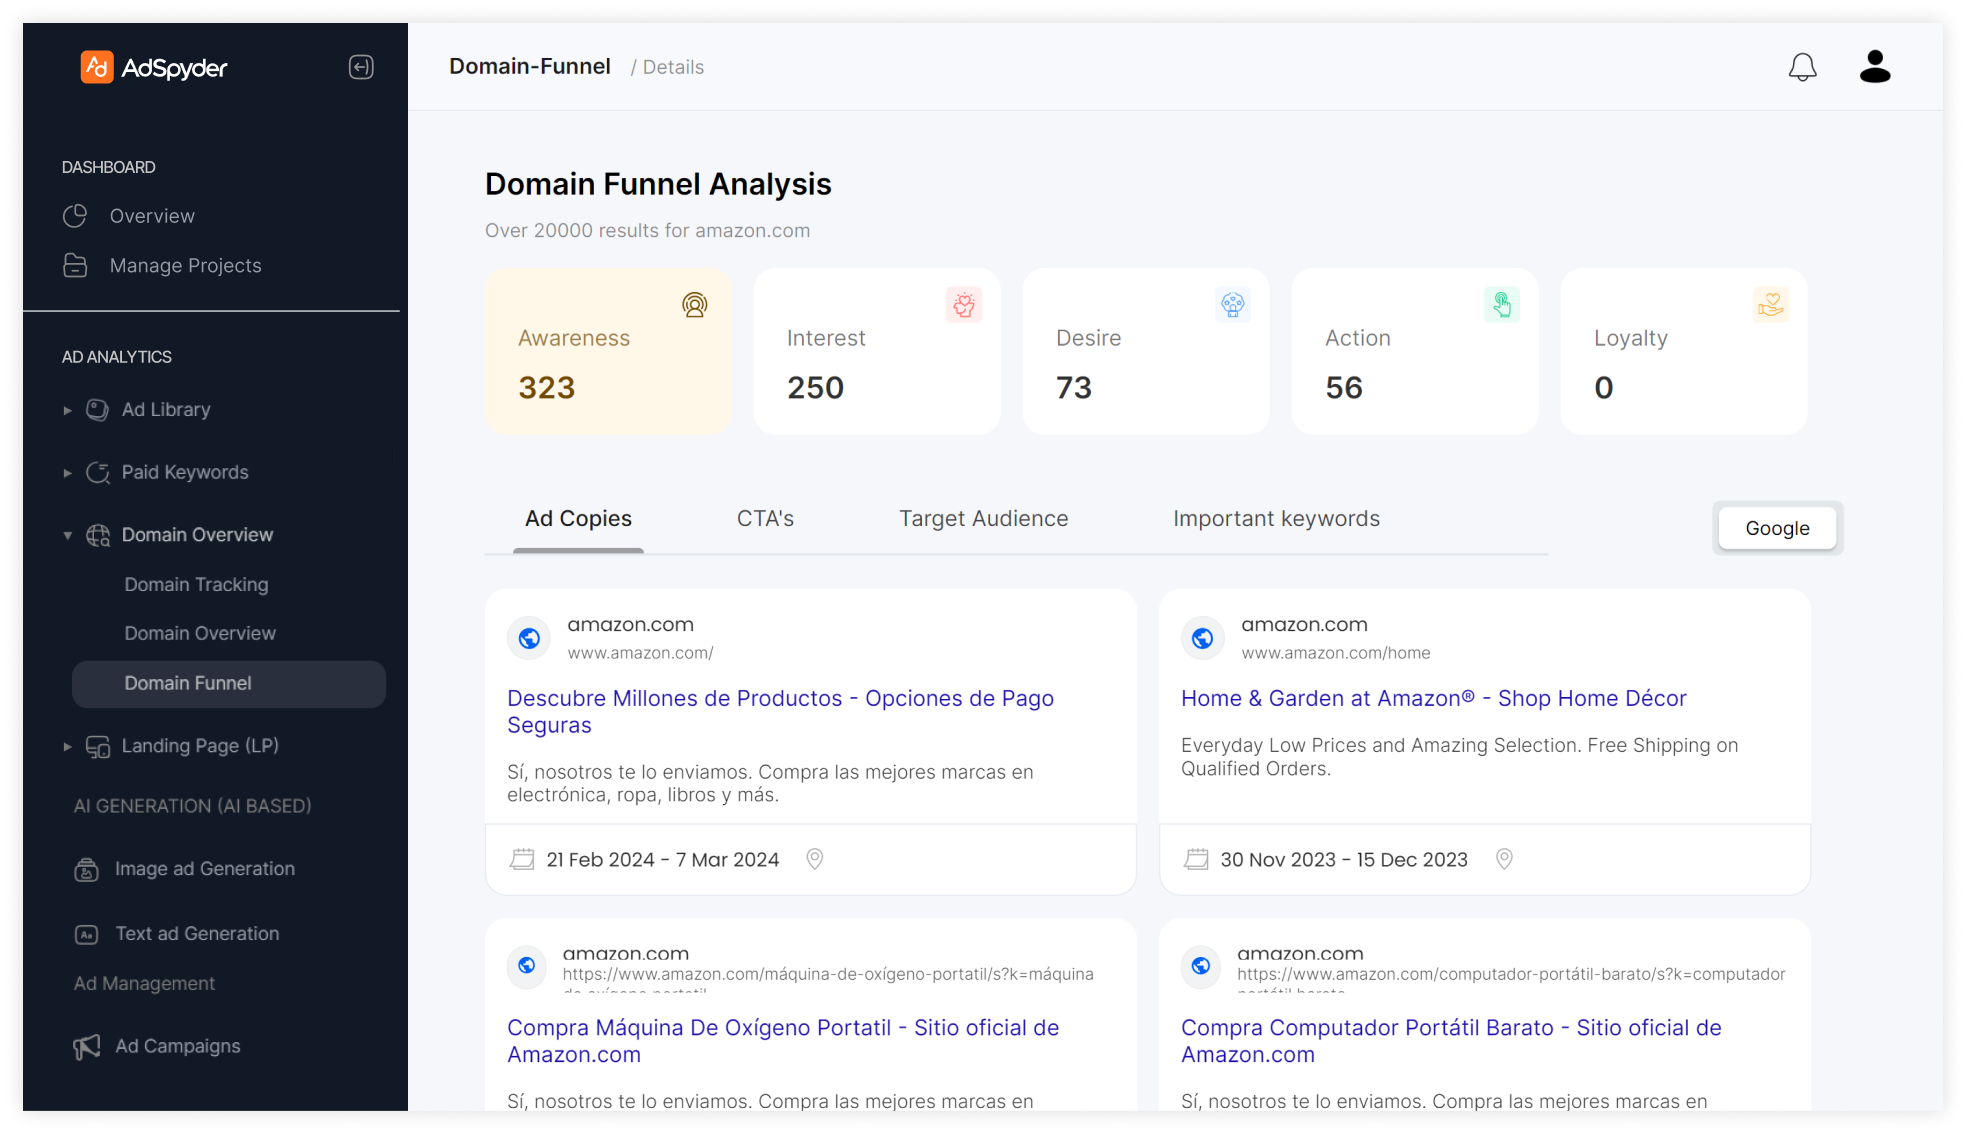Click globe icon on Descubre Millones ad

pyautogui.click(x=529, y=638)
